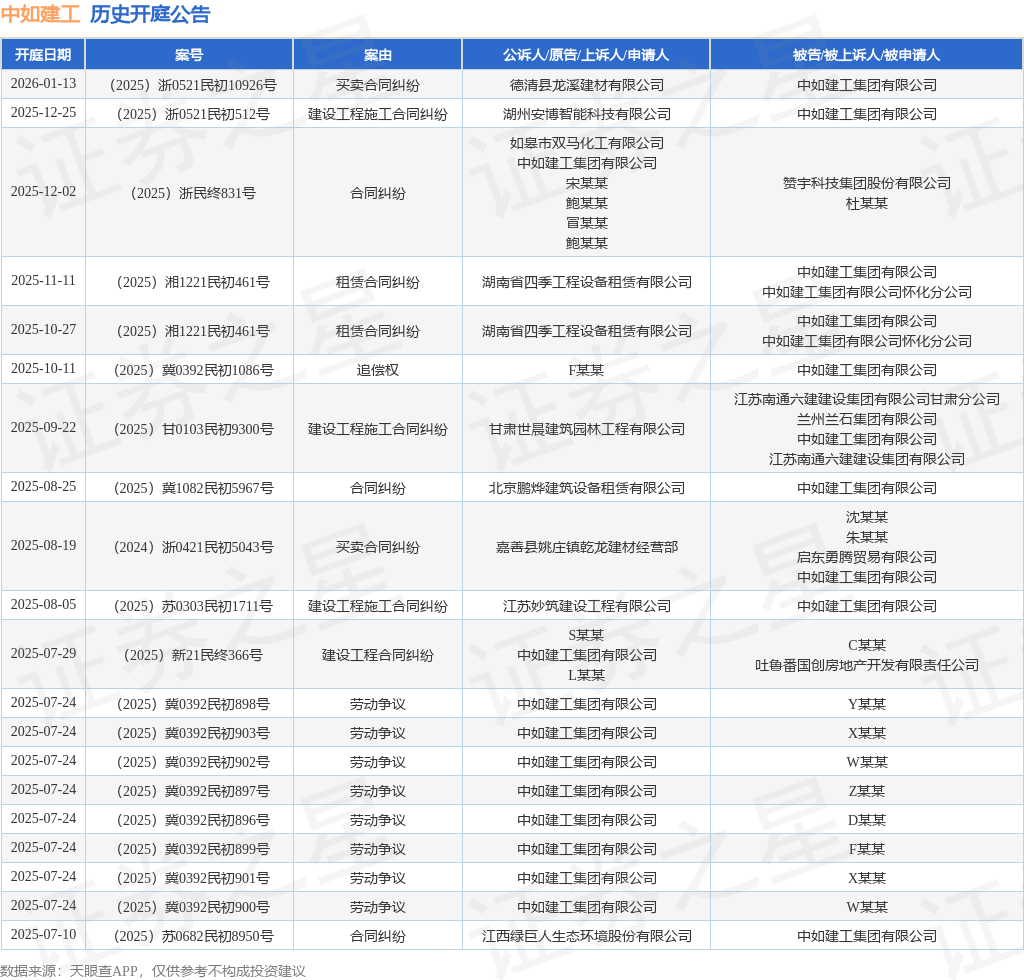Click plaintiff 宋某某
Screen dimensions: 1024x980
click(586, 183)
